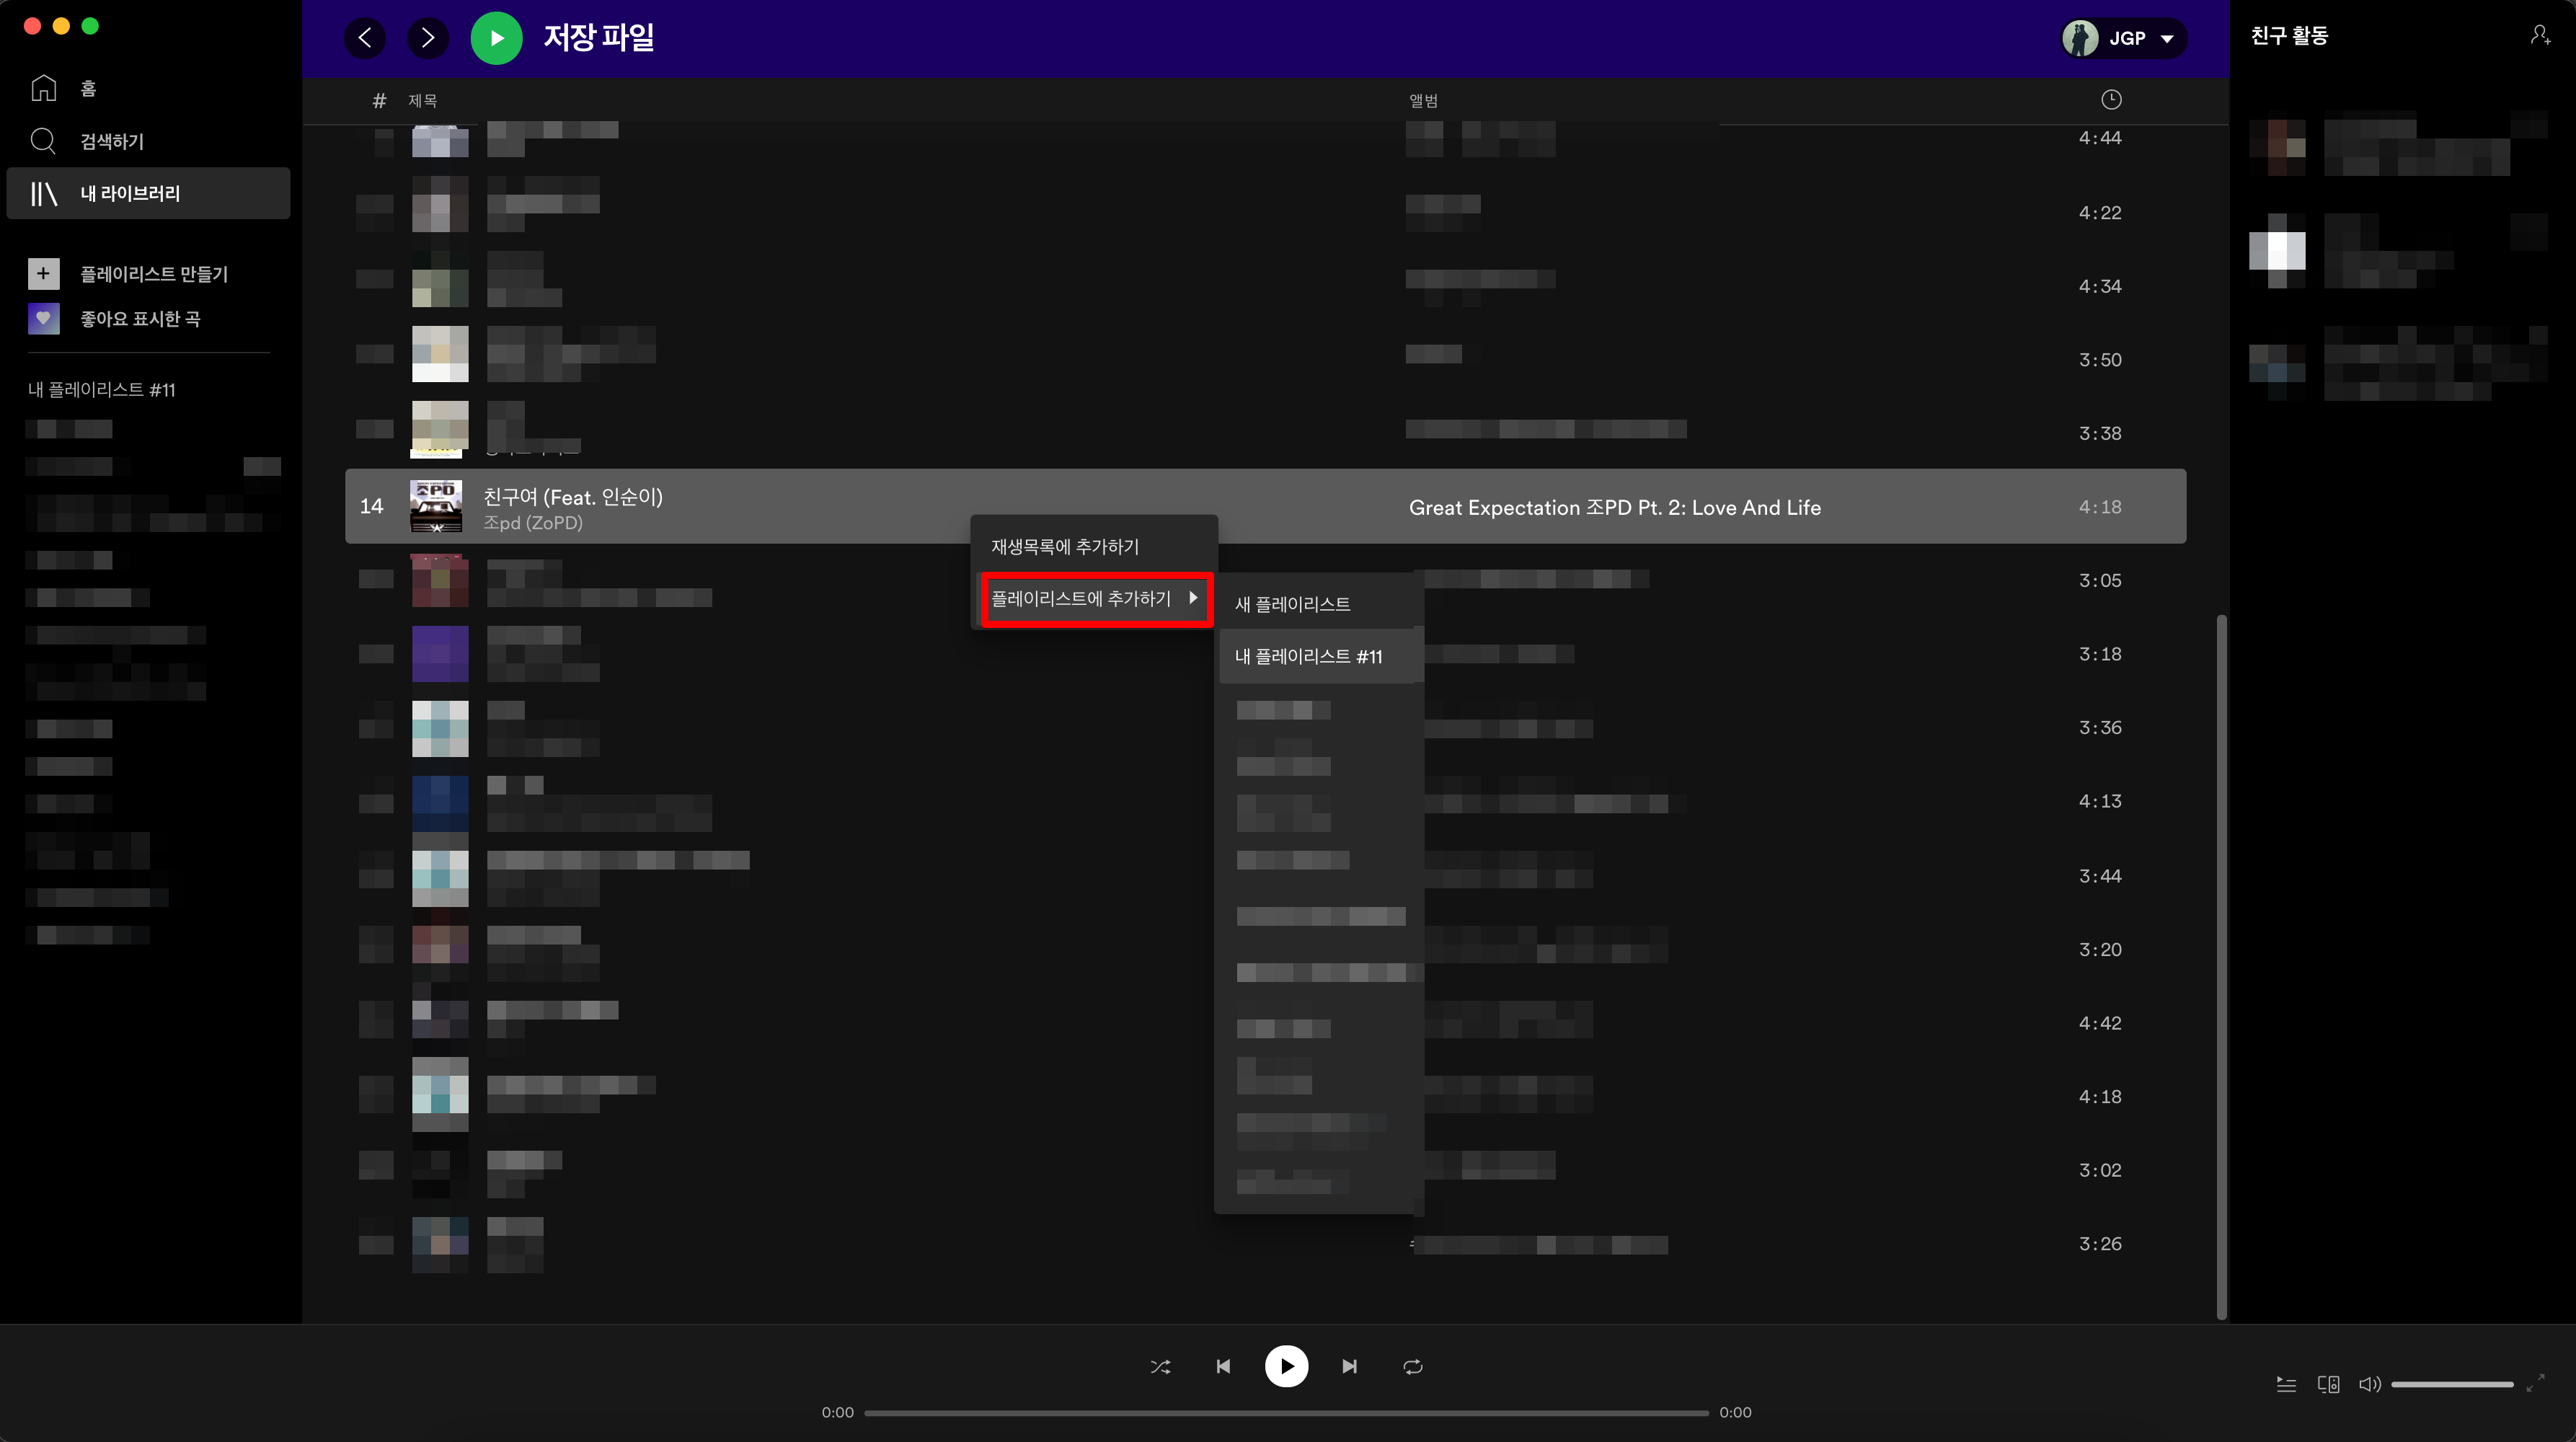Sort by the clock duration header
Viewport: 2576px width, 1442px height.
point(2110,99)
